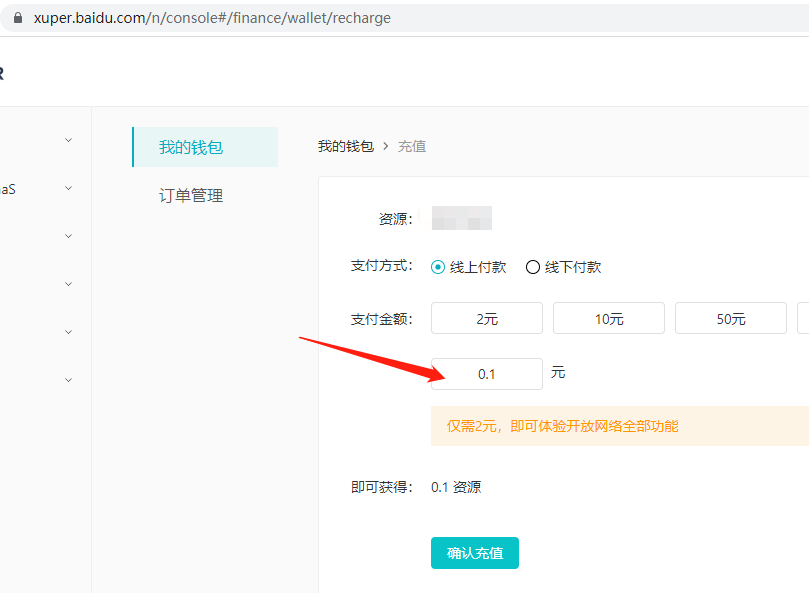Click the browser URL xuper.baidu.com address

tap(212, 18)
